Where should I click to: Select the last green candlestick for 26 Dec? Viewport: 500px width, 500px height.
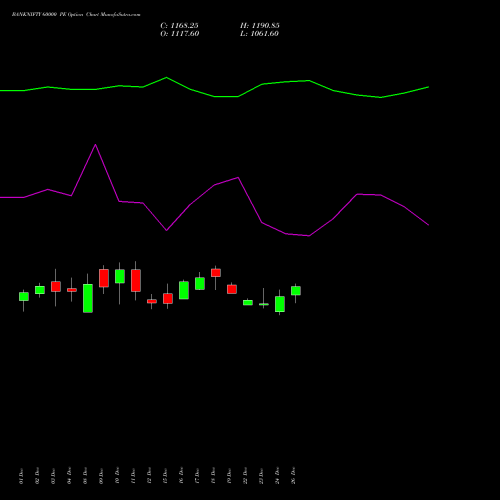pyautogui.click(x=296, y=291)
